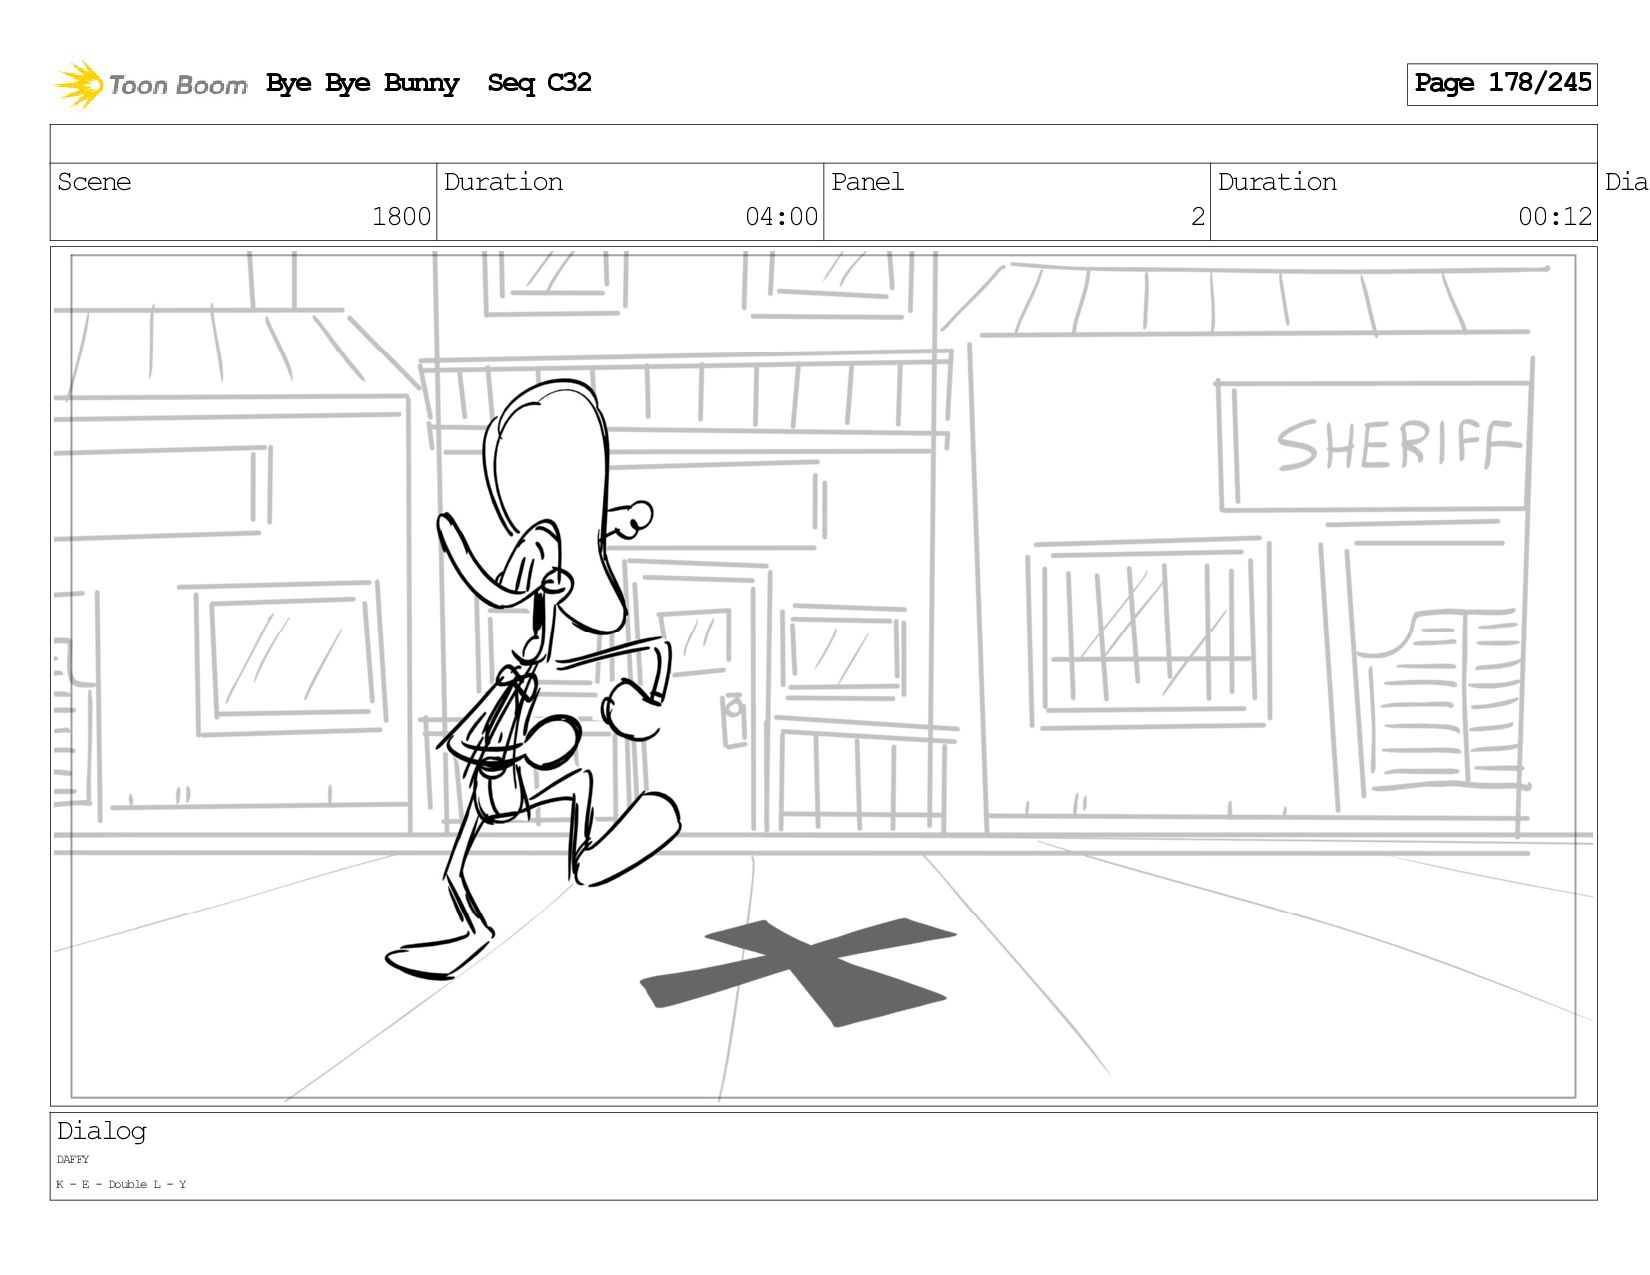This screenshot has width=1650, height=1275.
Task: Click the 'Page 178/245' page indicator
Action: click(x=1502, y=84)
